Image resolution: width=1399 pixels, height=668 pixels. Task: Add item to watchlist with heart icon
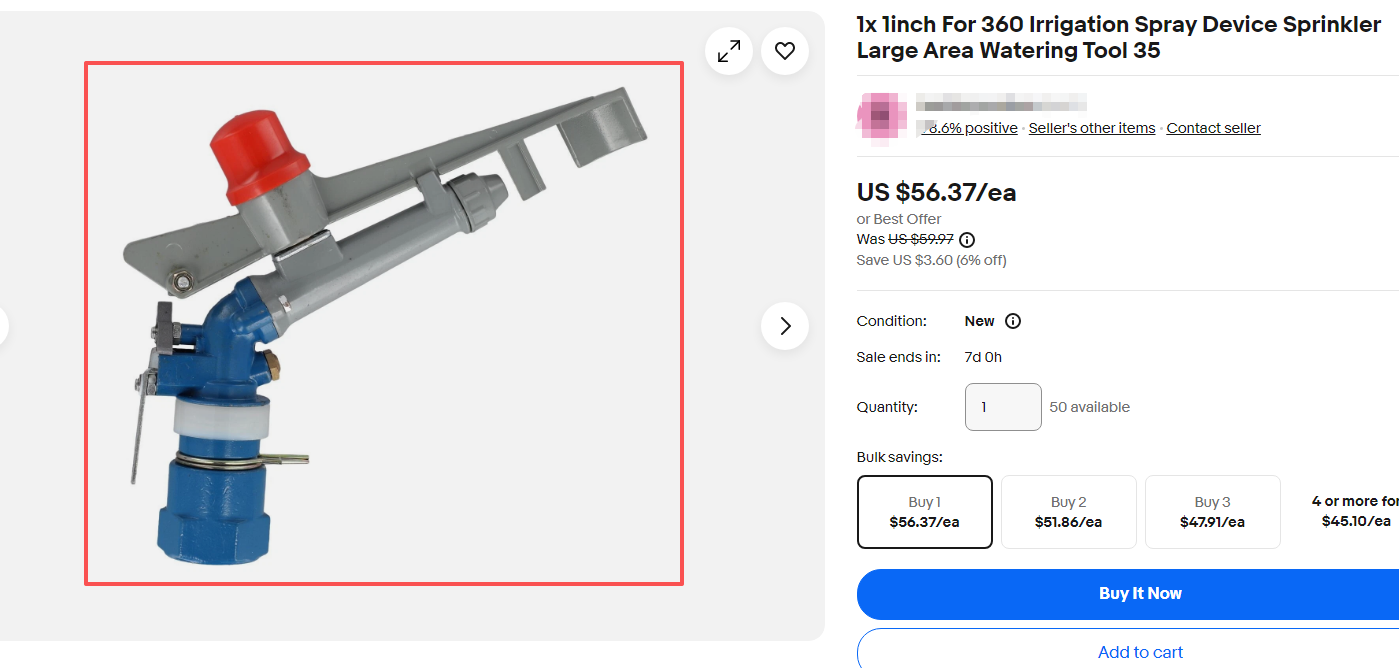(x=785, y=51)
